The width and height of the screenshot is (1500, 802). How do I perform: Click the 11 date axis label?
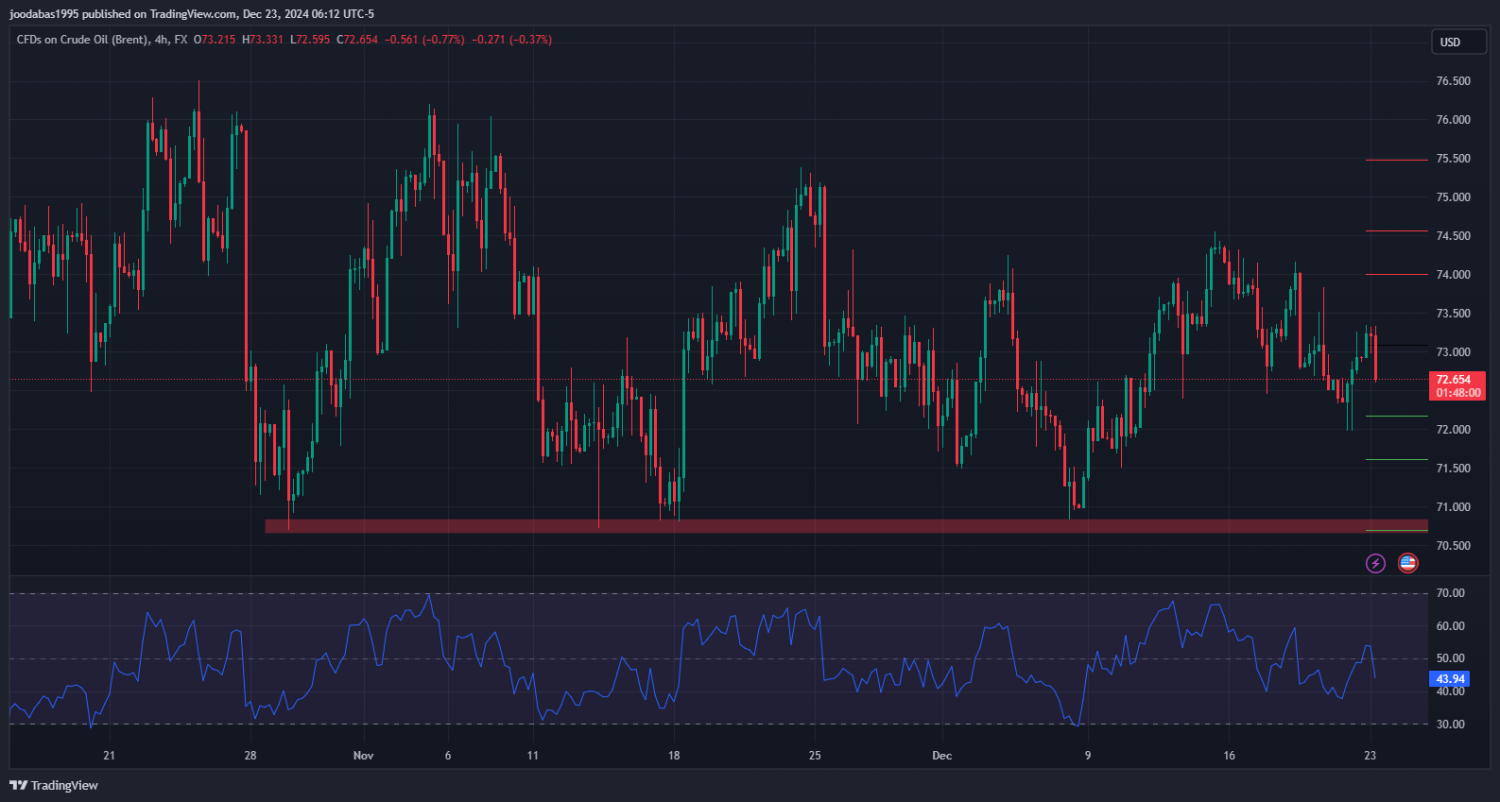pyautogui.click(x=533, y=755)
